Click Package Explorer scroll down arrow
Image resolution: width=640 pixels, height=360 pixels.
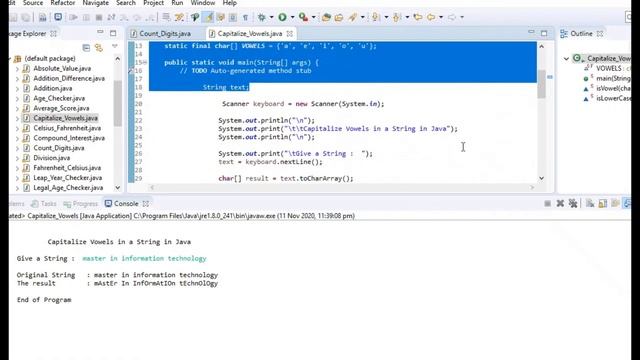(118, 188)
